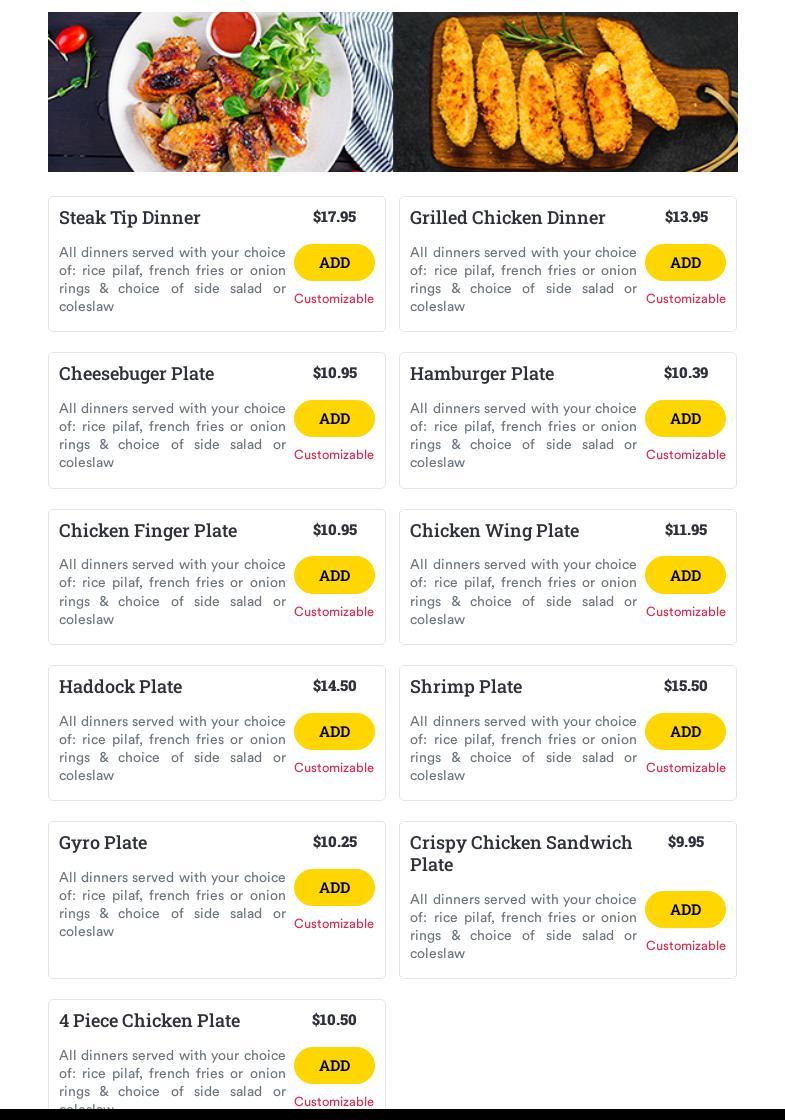Viewport: 785px width, 1120px height.
Task: Add the Shrimp Plate
Action: click(685, 731)
